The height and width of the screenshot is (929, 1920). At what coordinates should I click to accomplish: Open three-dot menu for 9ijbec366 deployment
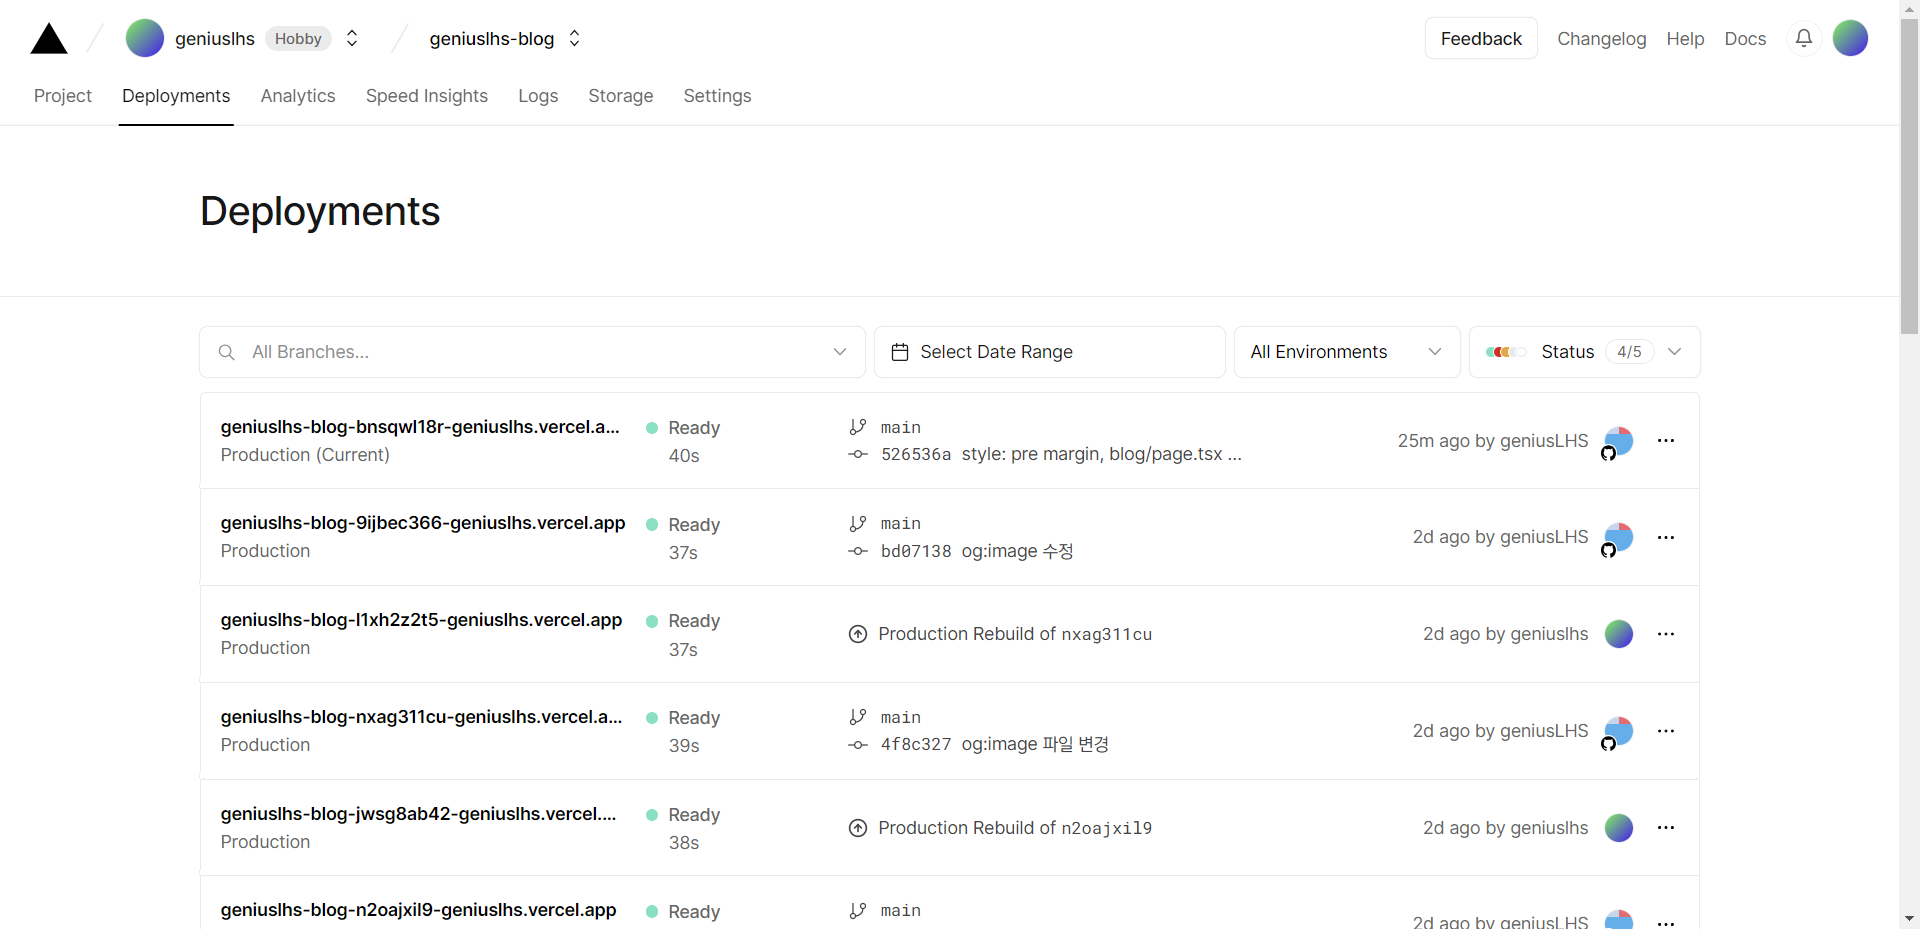(x=1665, y=538)
